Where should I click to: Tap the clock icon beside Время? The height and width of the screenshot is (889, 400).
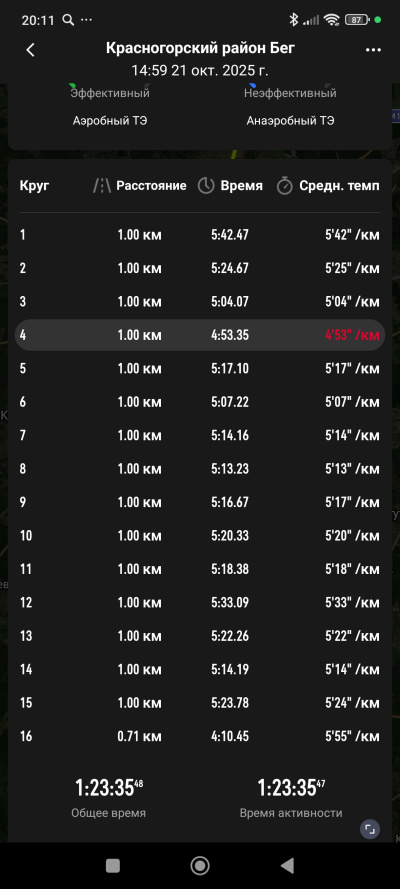206,185
